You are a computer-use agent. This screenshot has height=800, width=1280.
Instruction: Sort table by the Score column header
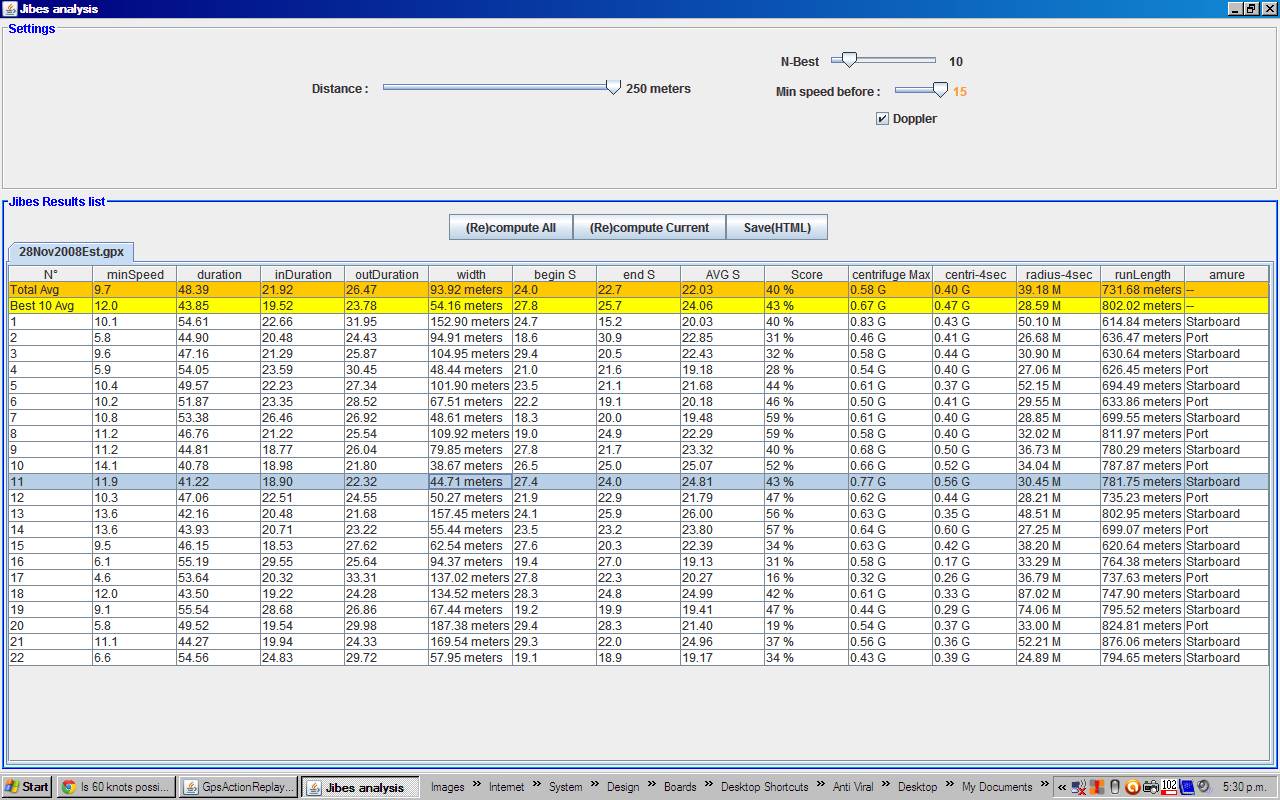[806, 274]
